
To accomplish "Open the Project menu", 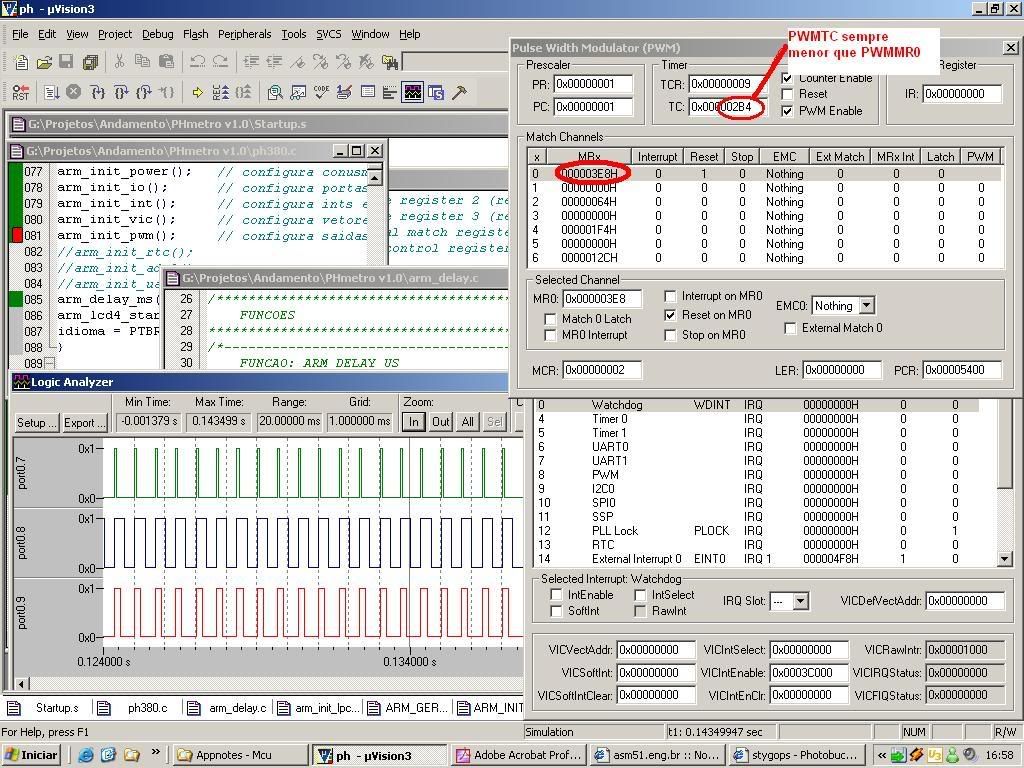I will tap(115, 34).
